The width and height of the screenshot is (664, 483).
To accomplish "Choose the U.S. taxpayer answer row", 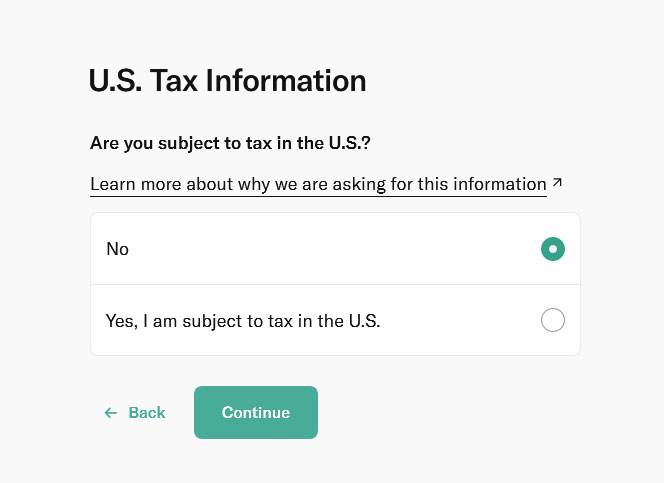I will (335, 321).
